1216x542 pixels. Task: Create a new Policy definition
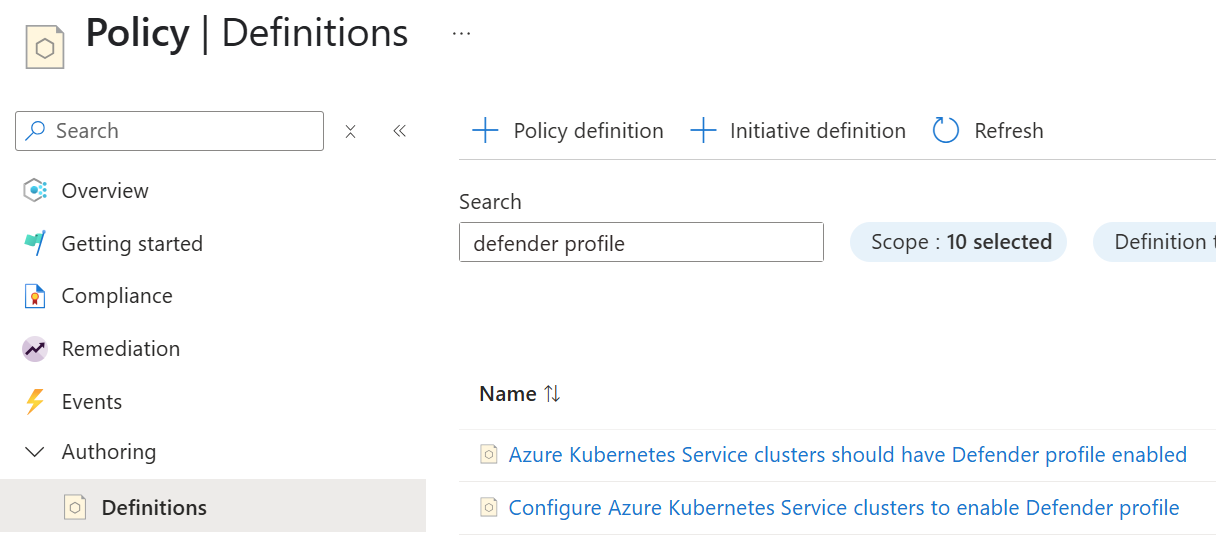tap(568, 131)
